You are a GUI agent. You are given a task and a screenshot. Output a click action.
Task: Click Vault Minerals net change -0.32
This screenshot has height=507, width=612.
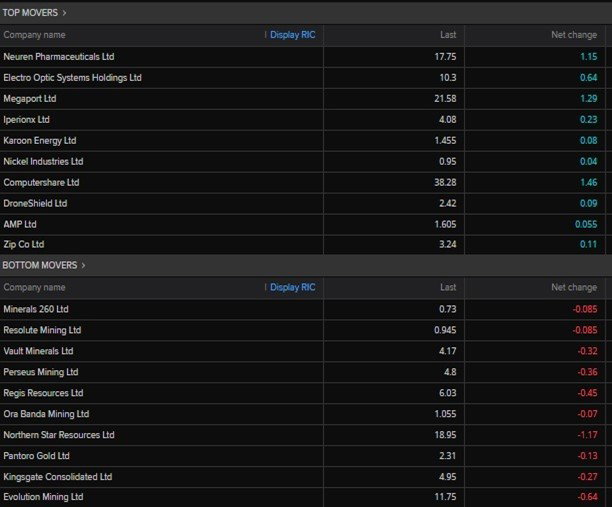(587, 351)
